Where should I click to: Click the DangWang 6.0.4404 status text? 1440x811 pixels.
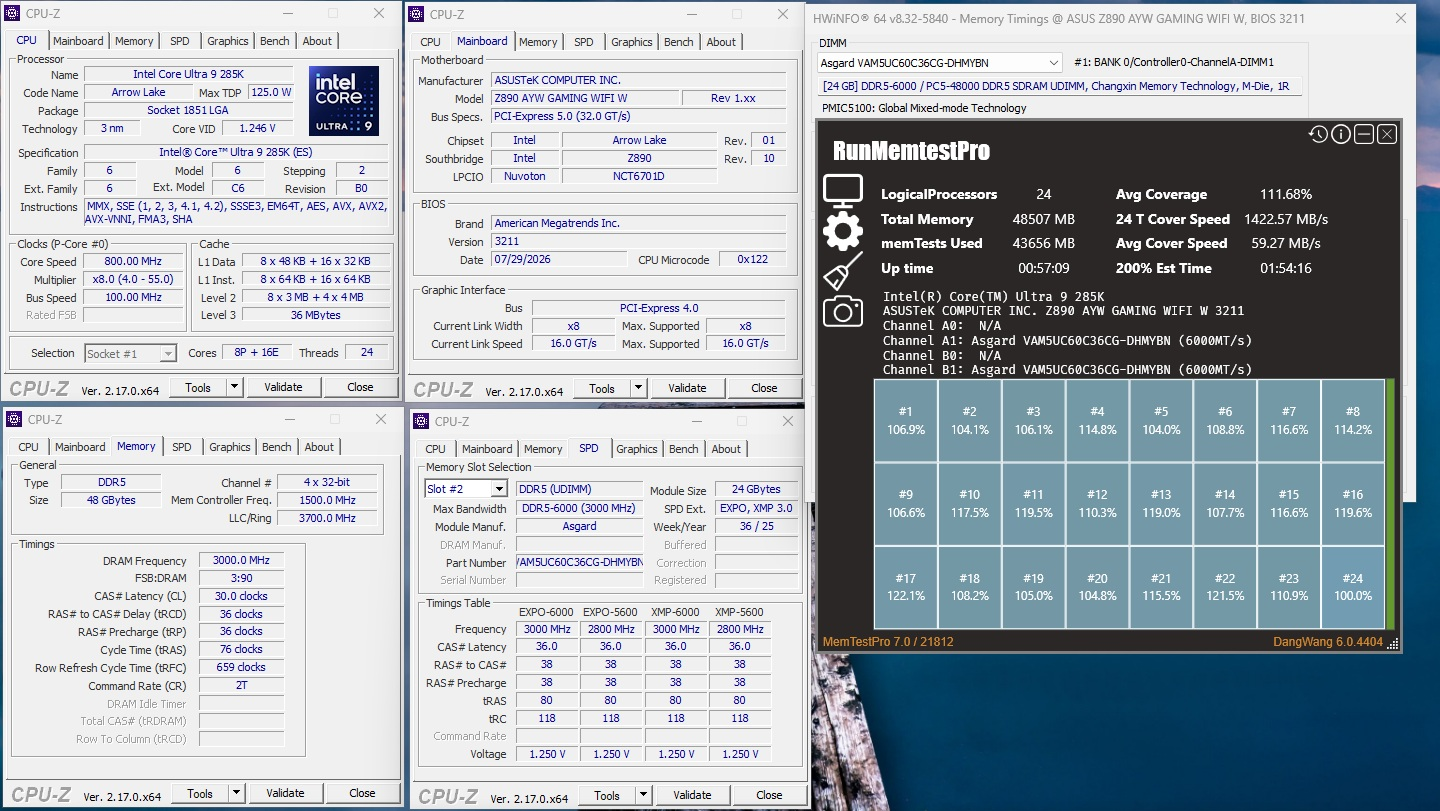(x=1329, y=641)
